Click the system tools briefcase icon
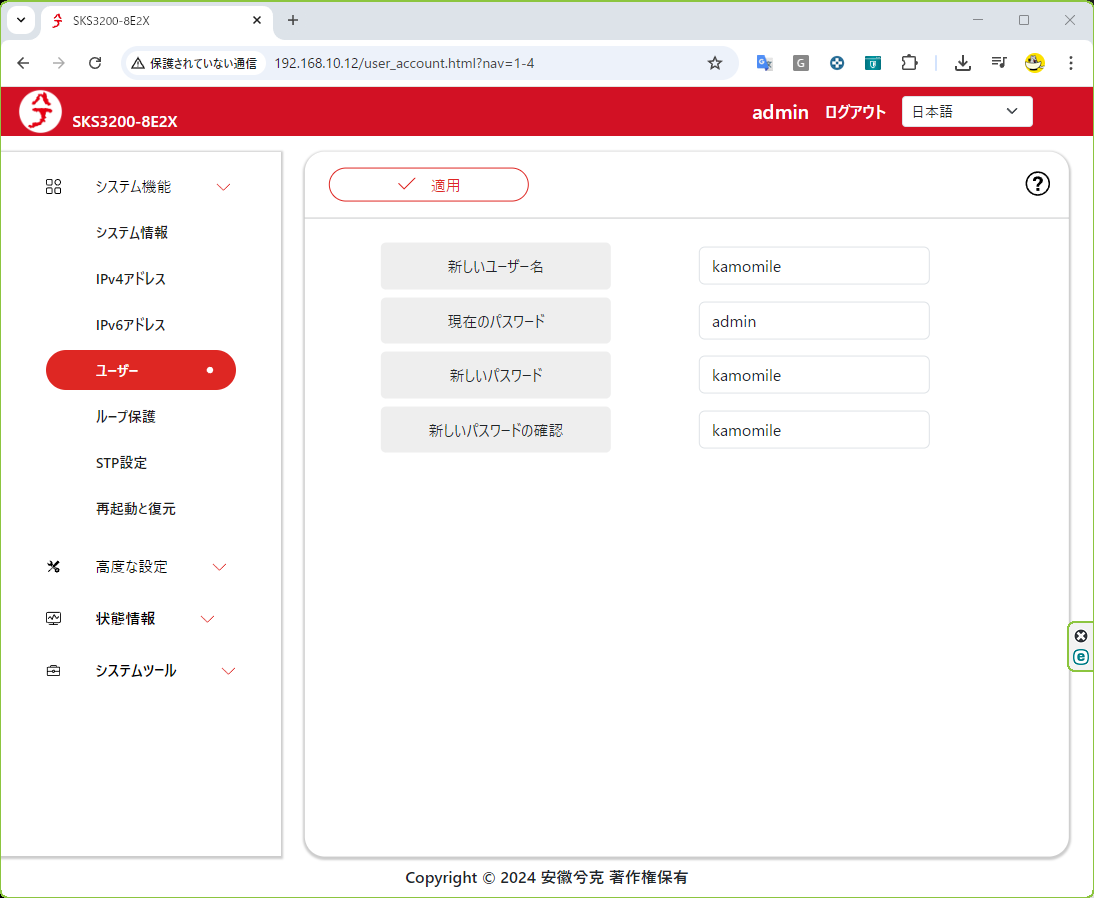 pyautogui.click(x=53, y=671)
